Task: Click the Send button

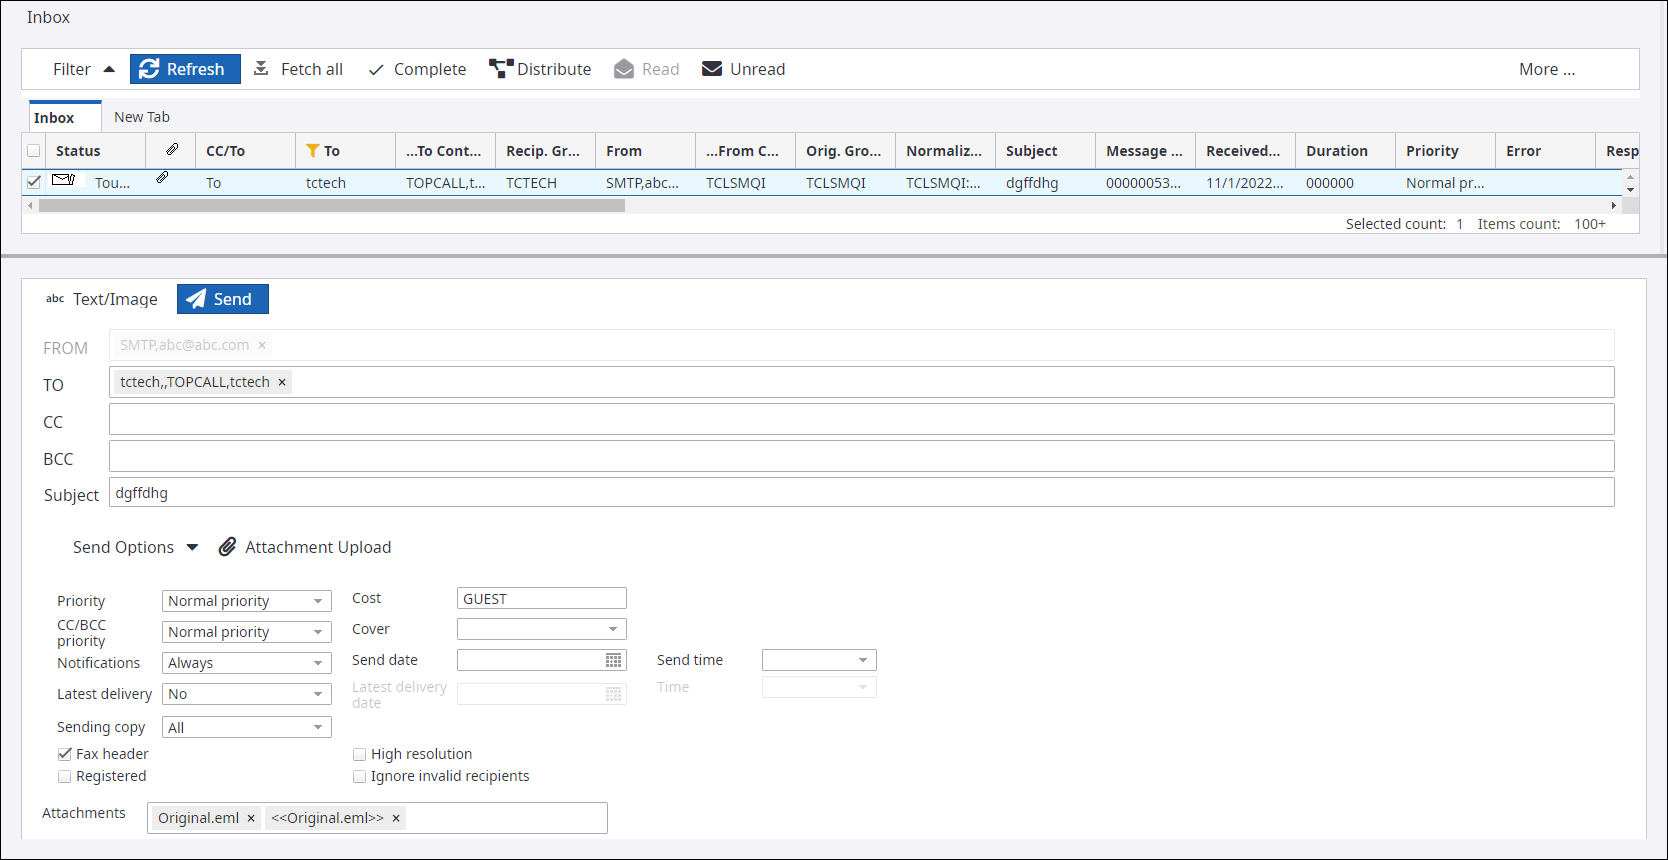Action: coord(222,299)
